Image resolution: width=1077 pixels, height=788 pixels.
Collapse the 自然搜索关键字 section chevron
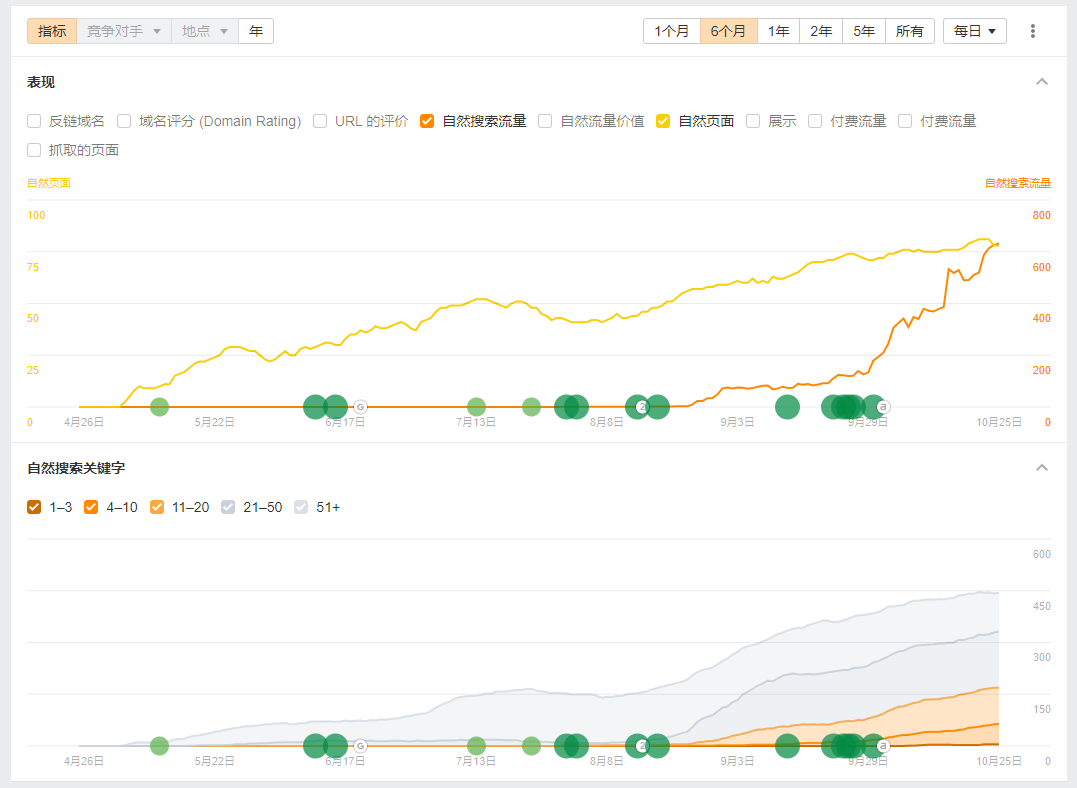tap(1042, 468)
